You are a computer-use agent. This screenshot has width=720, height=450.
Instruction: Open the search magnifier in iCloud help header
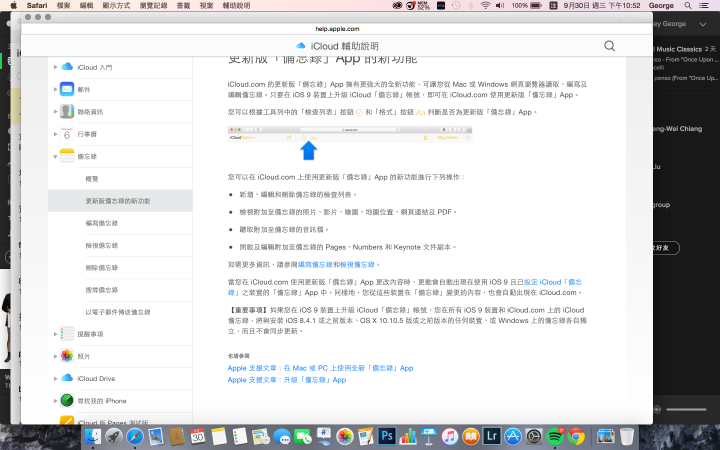click(x=609, y=45)
